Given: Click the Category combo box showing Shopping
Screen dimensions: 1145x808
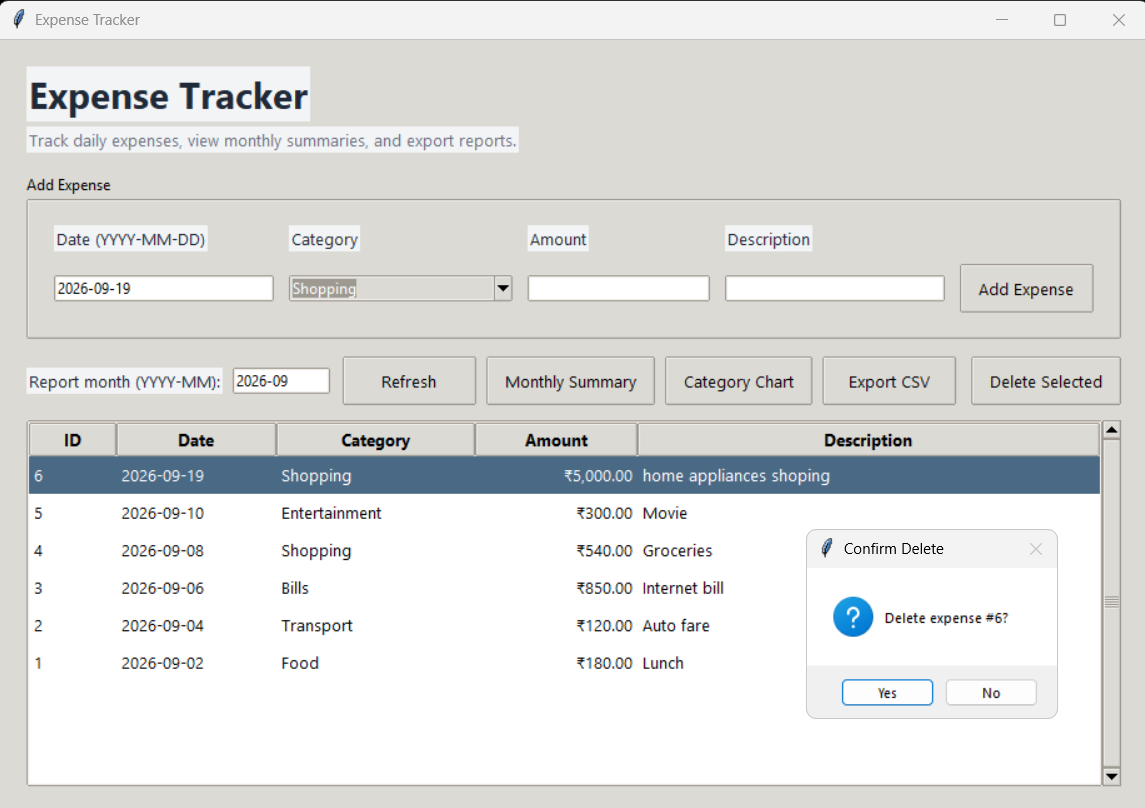Looking at the screenshot, I should [399, 288].
